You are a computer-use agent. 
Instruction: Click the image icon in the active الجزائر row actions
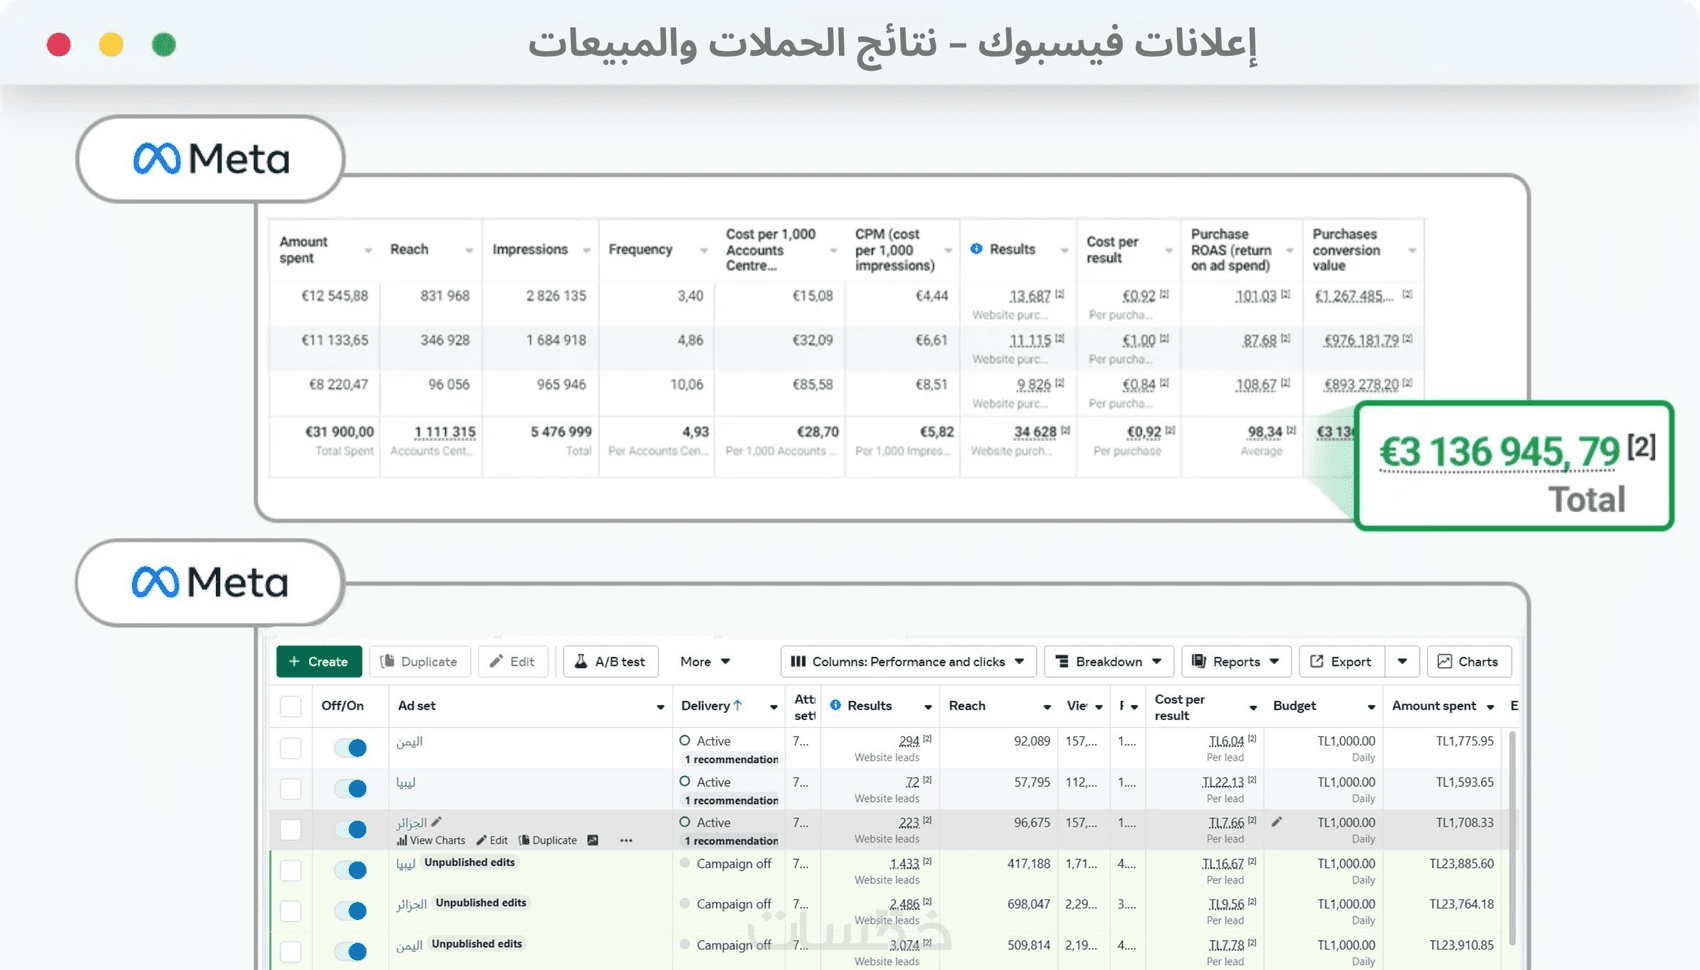click(x=593, y=840)
